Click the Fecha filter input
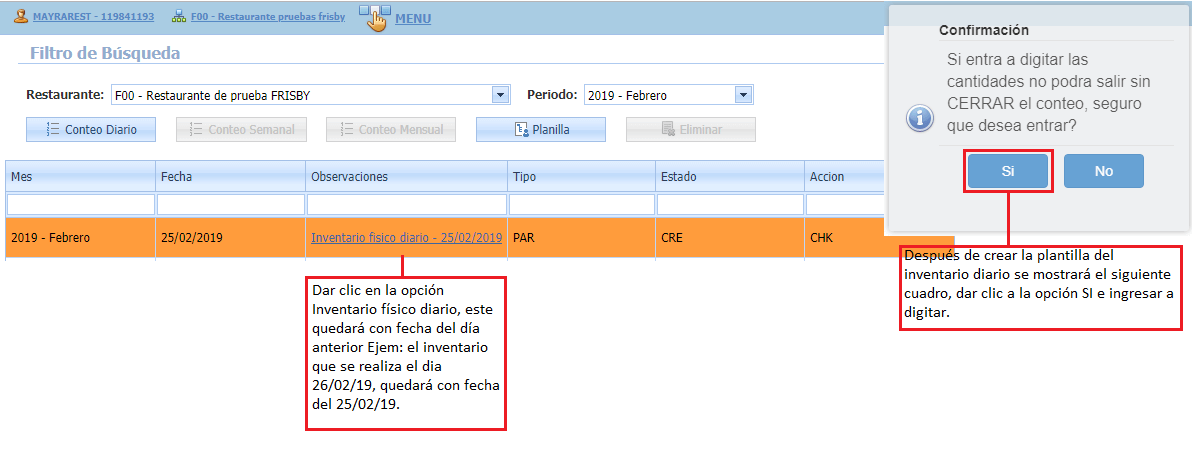The image size is (1192, 461). (231, 204)
